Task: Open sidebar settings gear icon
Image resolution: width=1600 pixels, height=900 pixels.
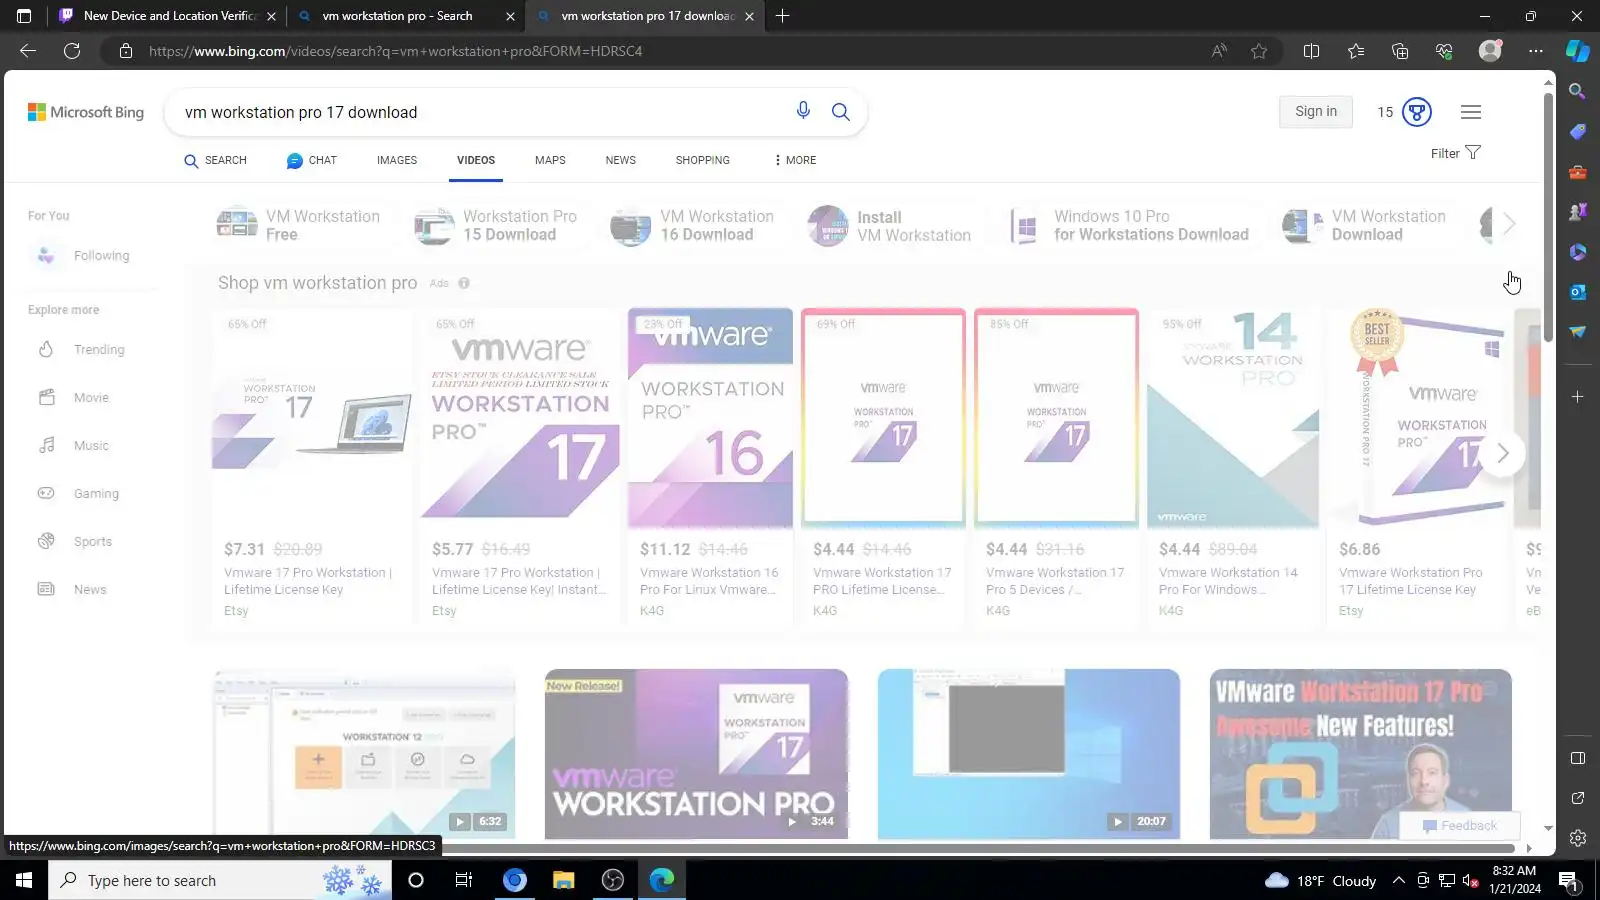Action: tap(1577, 838)
